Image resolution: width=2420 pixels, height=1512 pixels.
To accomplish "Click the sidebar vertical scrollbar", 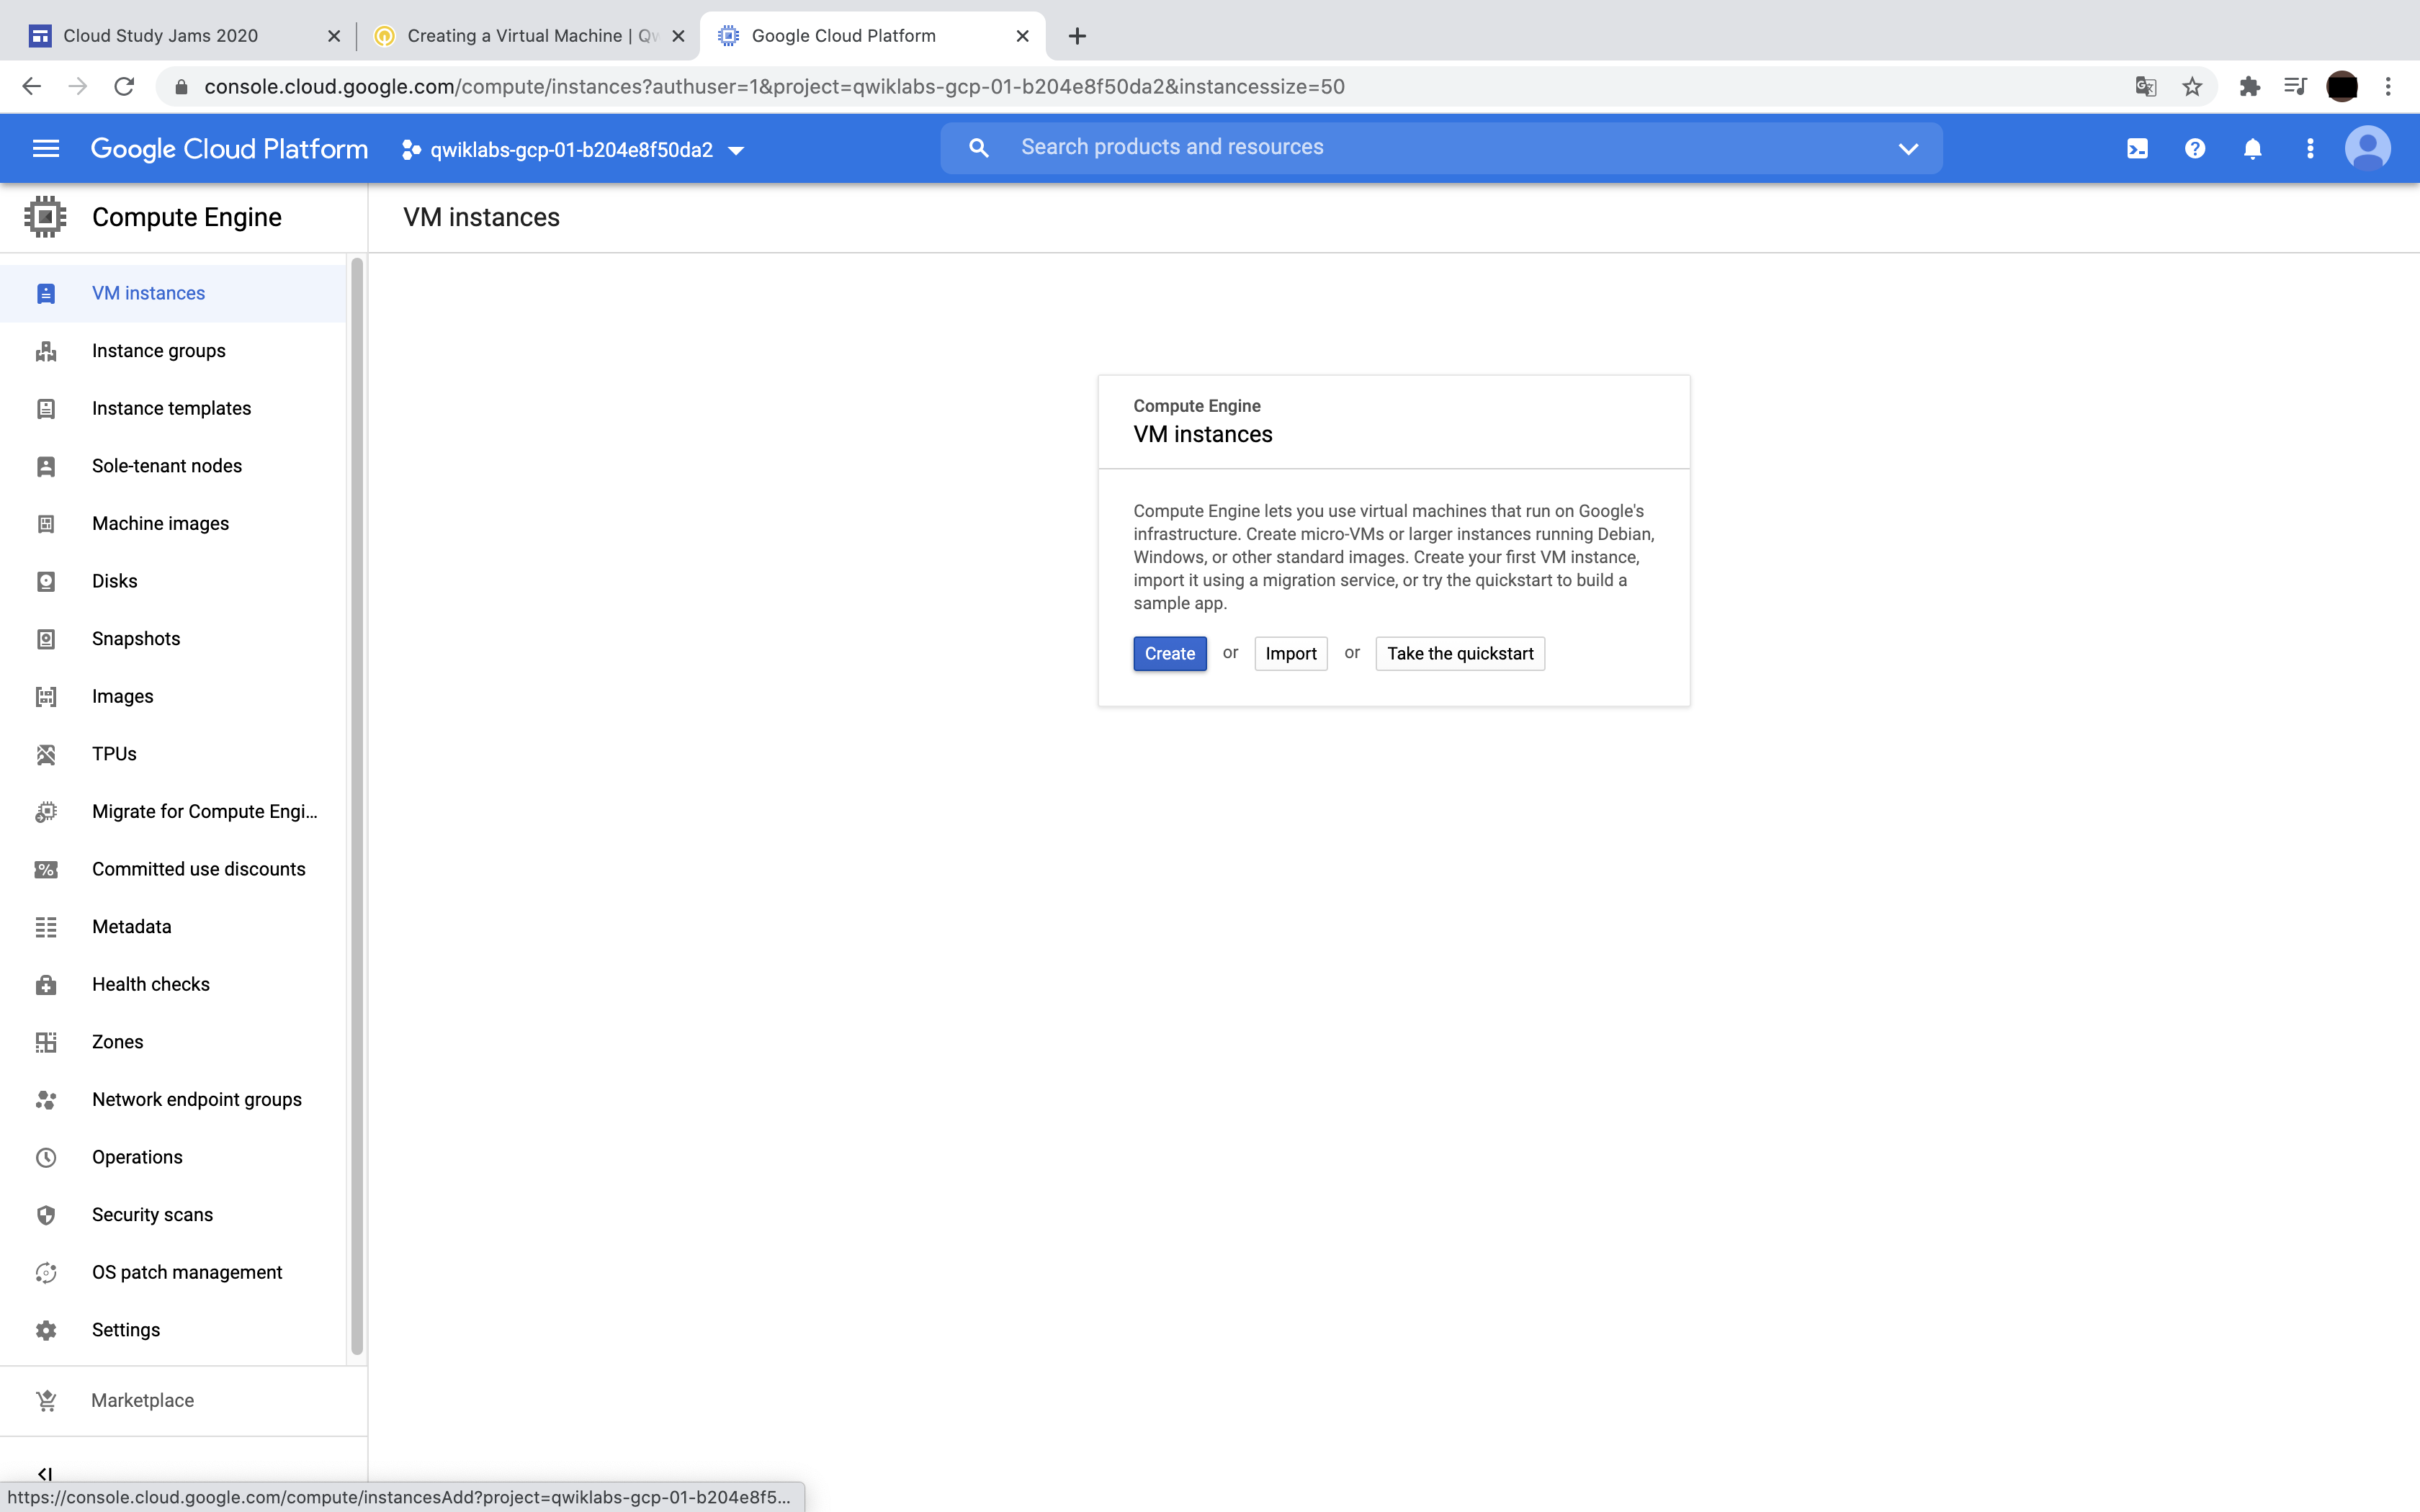I will tap(357, 800).
